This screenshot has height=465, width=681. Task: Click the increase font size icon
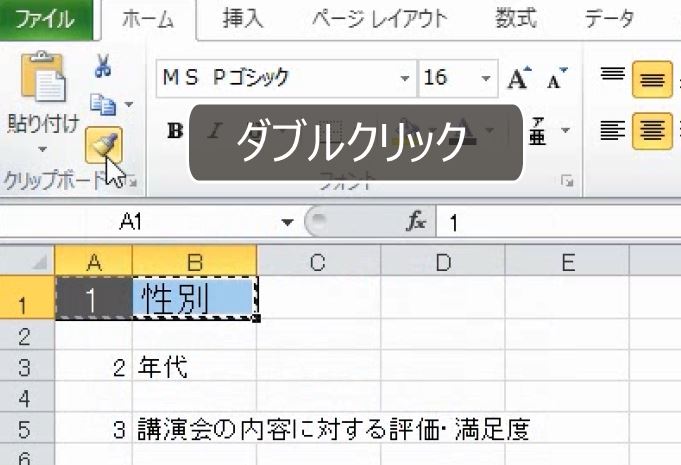(x=519, y=78)
